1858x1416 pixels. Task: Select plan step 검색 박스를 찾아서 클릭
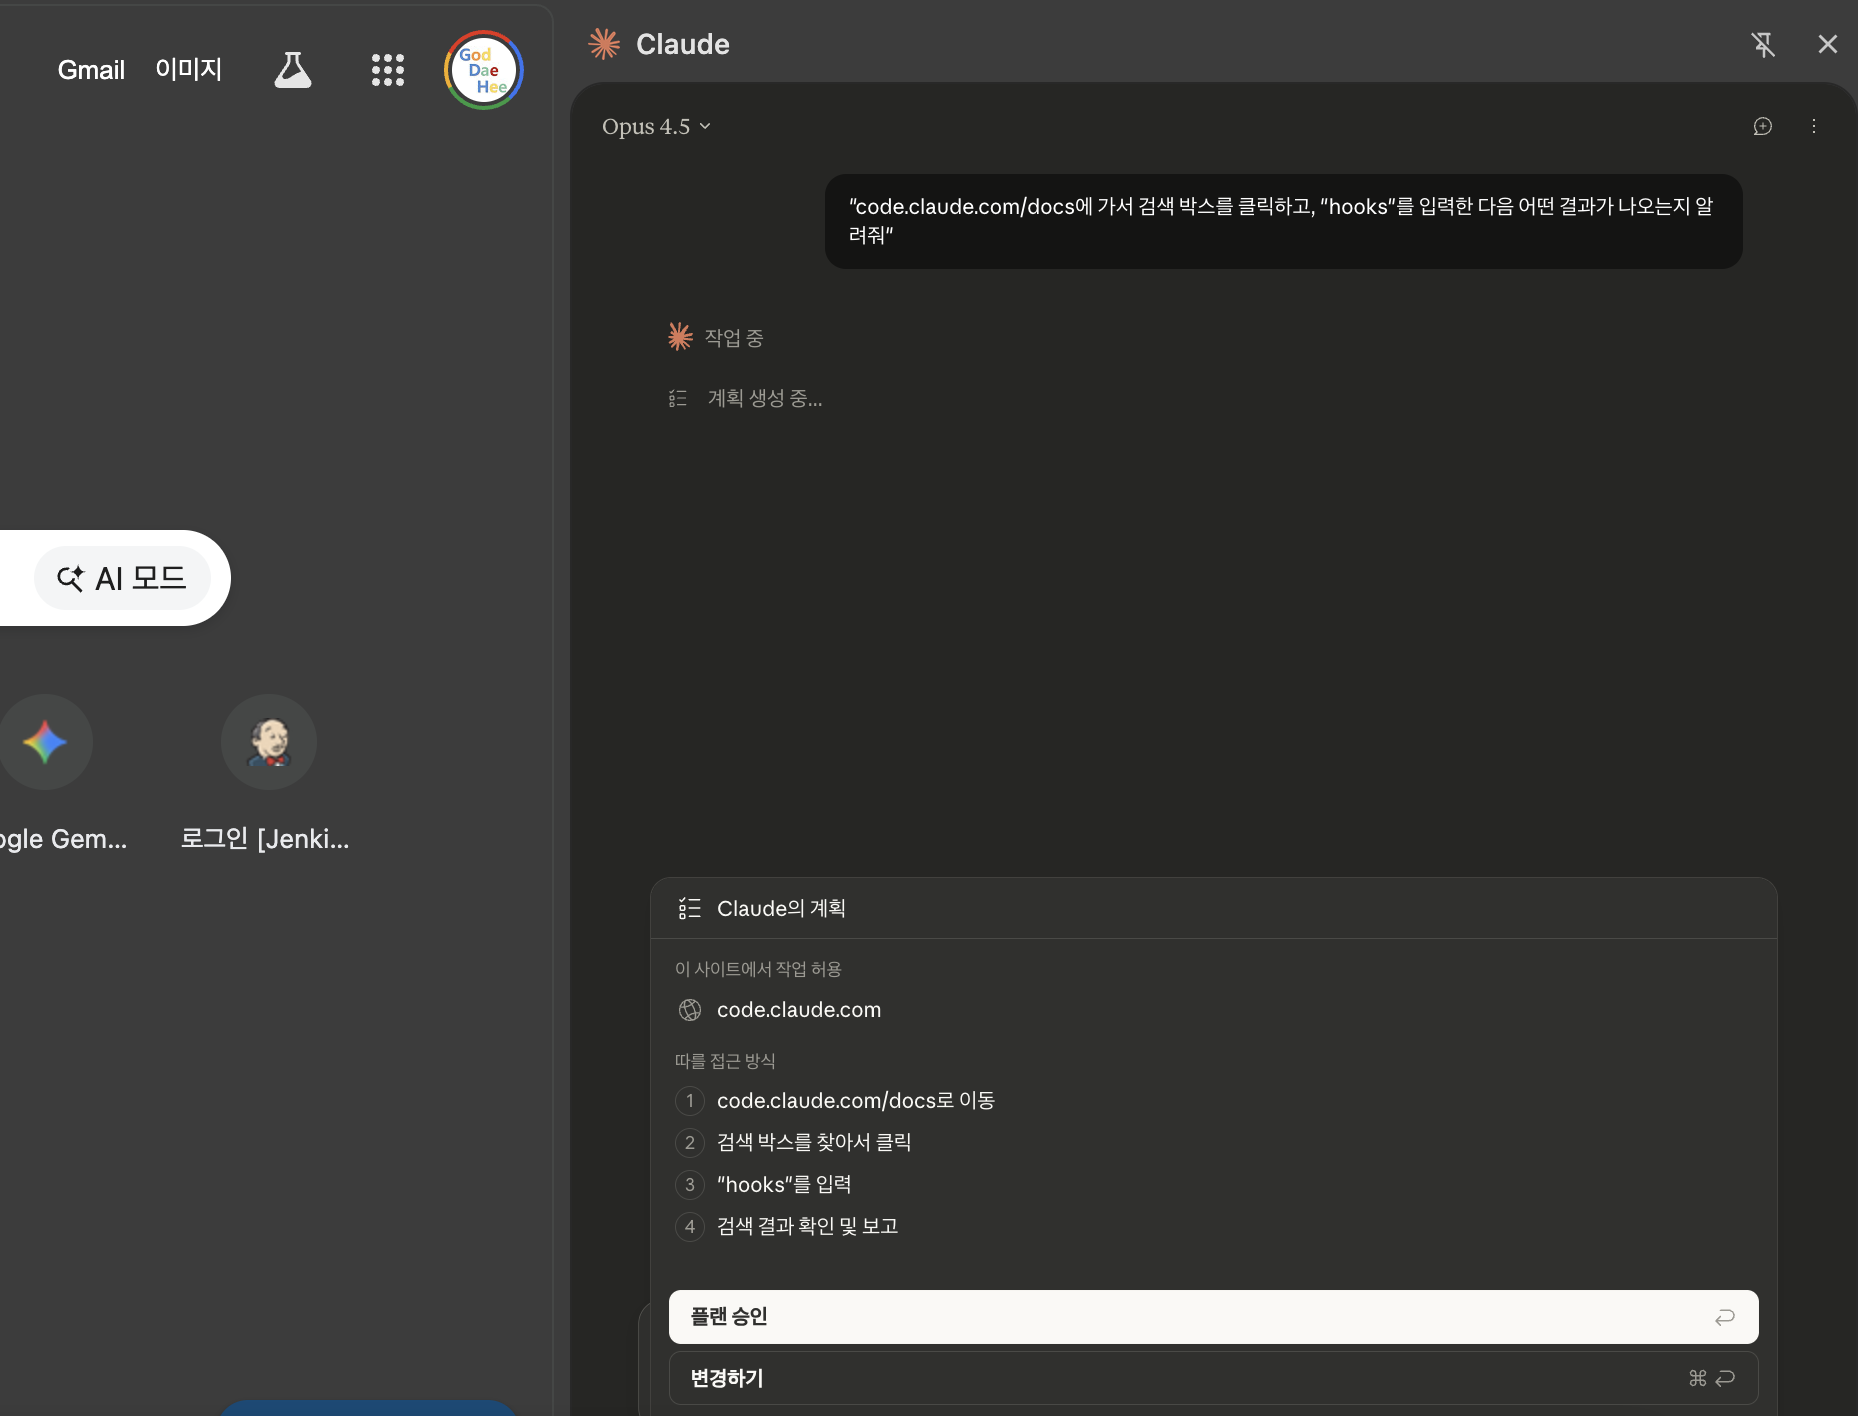[x=814, y=1143]
